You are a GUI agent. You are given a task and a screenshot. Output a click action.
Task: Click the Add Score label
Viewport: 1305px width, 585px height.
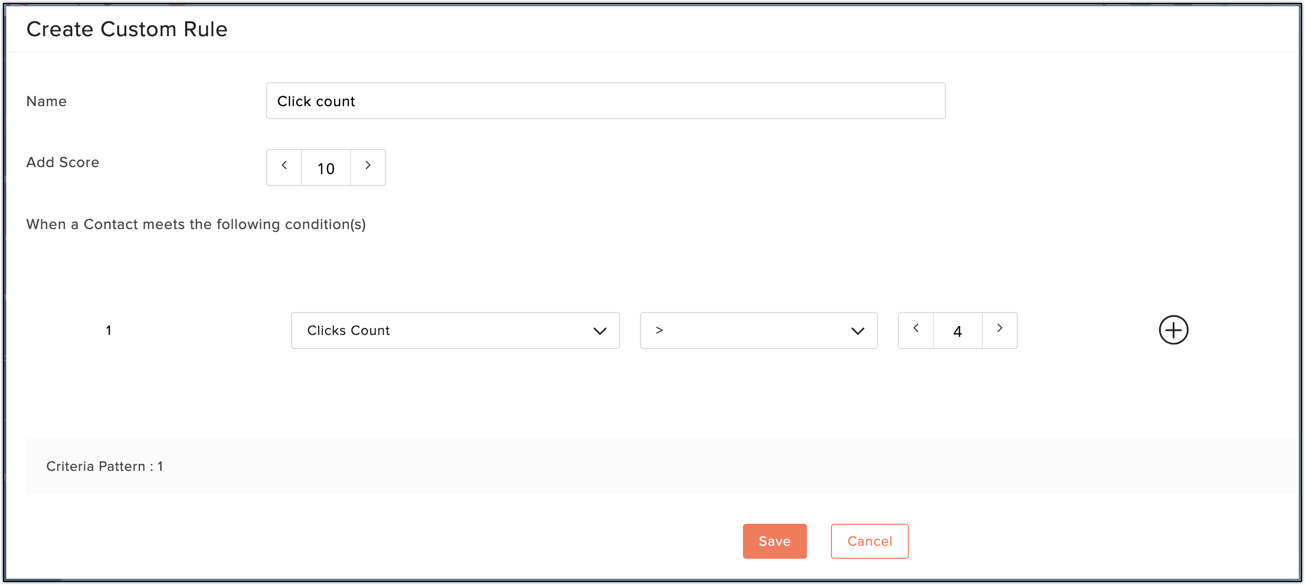tap(63, 162)
